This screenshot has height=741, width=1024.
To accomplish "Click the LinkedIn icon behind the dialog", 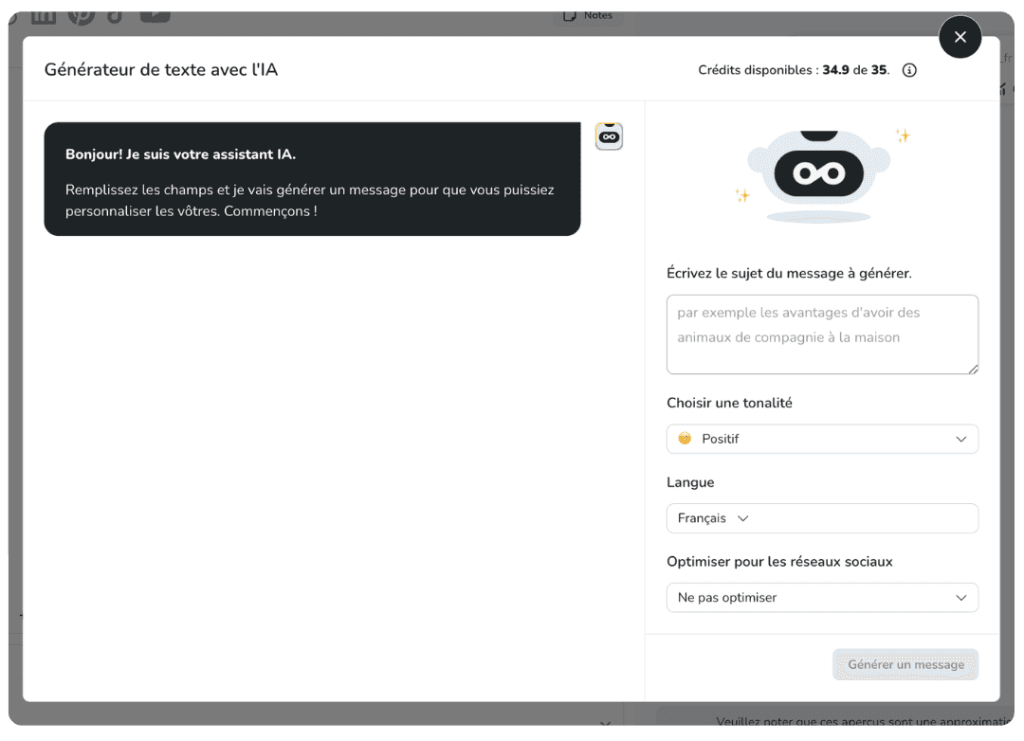I will point(43,14).
